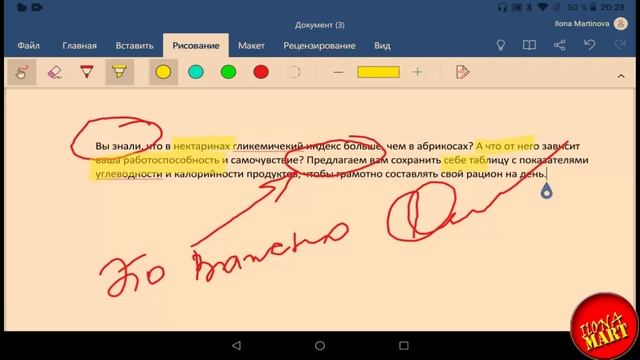This screenshot has width=640, height=360.
Task: Open the Tell Me lightbulb
Action: pyautogui.click(x=501, y=45)
